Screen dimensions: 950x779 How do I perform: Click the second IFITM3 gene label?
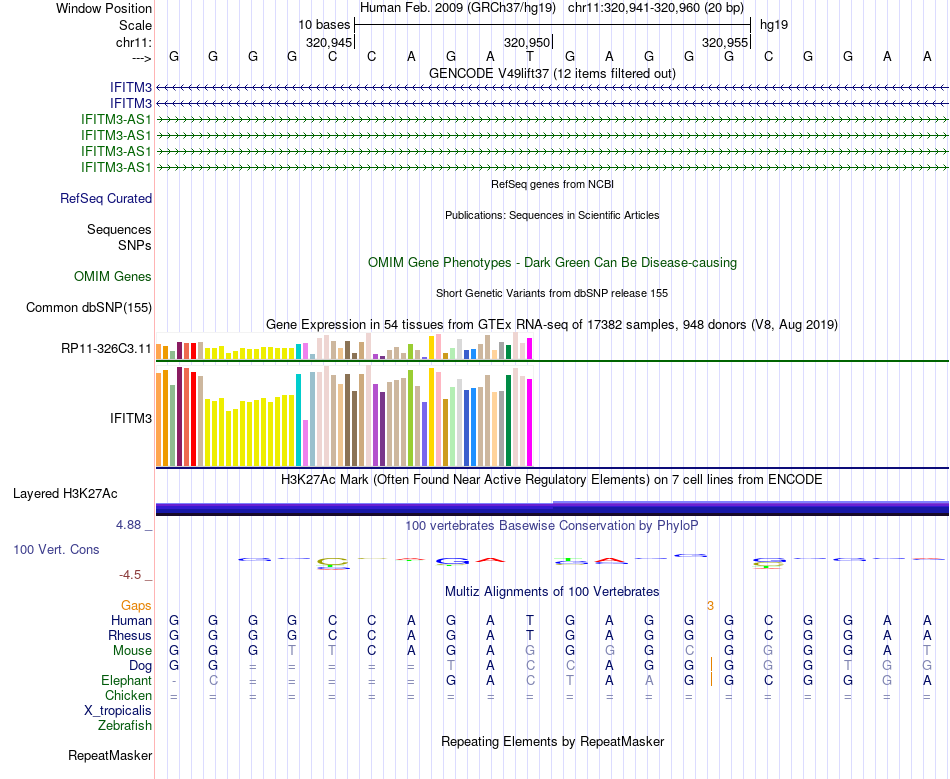pos(131,104)
